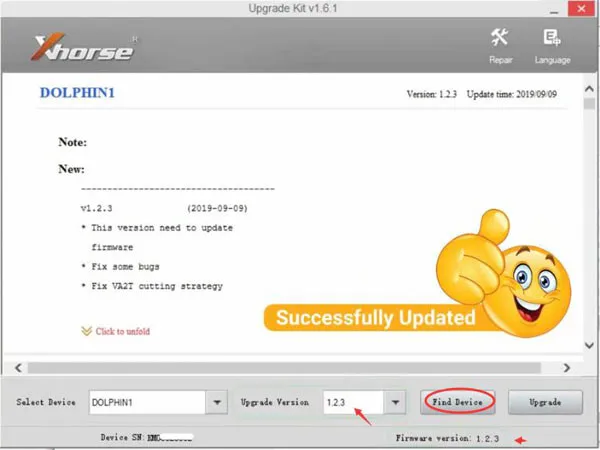Click the 'Upgrade Version' label

click(275, 402)
